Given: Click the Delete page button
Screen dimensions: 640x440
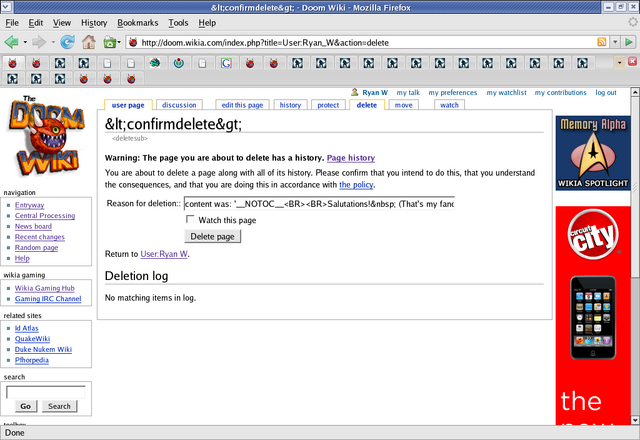Looking at the screenshot, I should click(213, 236).
